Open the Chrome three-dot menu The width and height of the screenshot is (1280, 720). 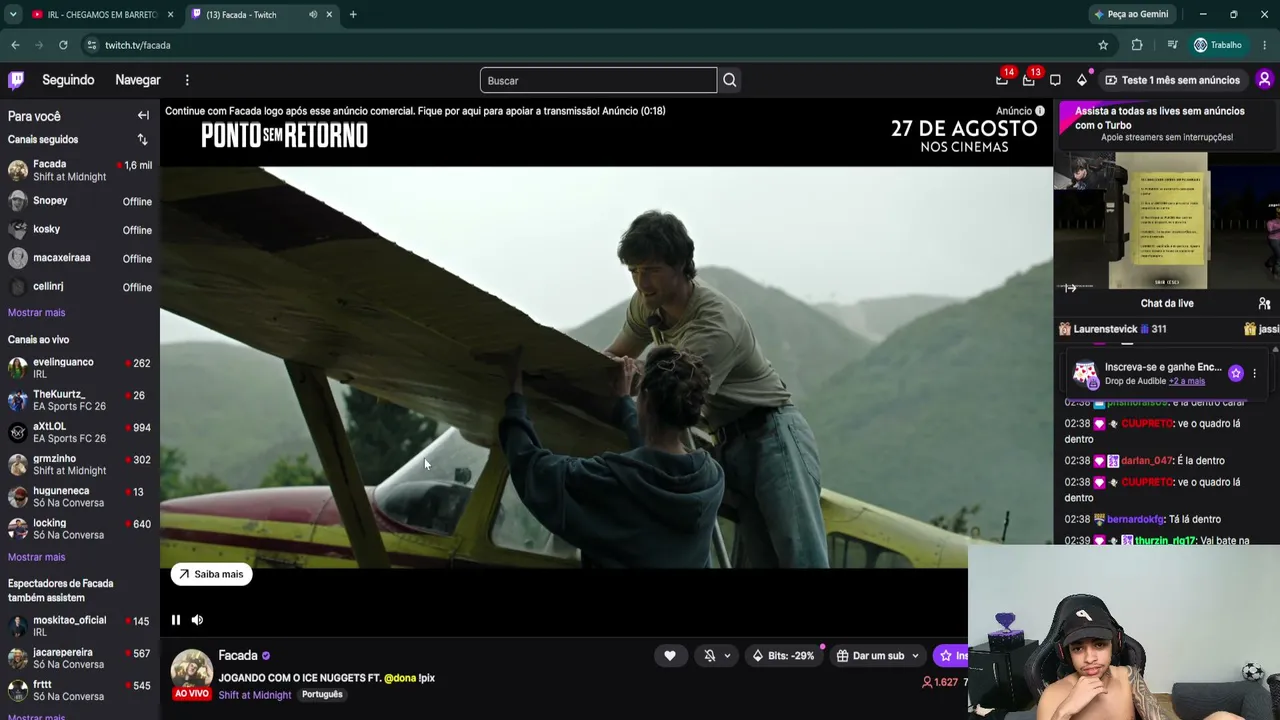pyautogui.click(x=1265, y=45)
